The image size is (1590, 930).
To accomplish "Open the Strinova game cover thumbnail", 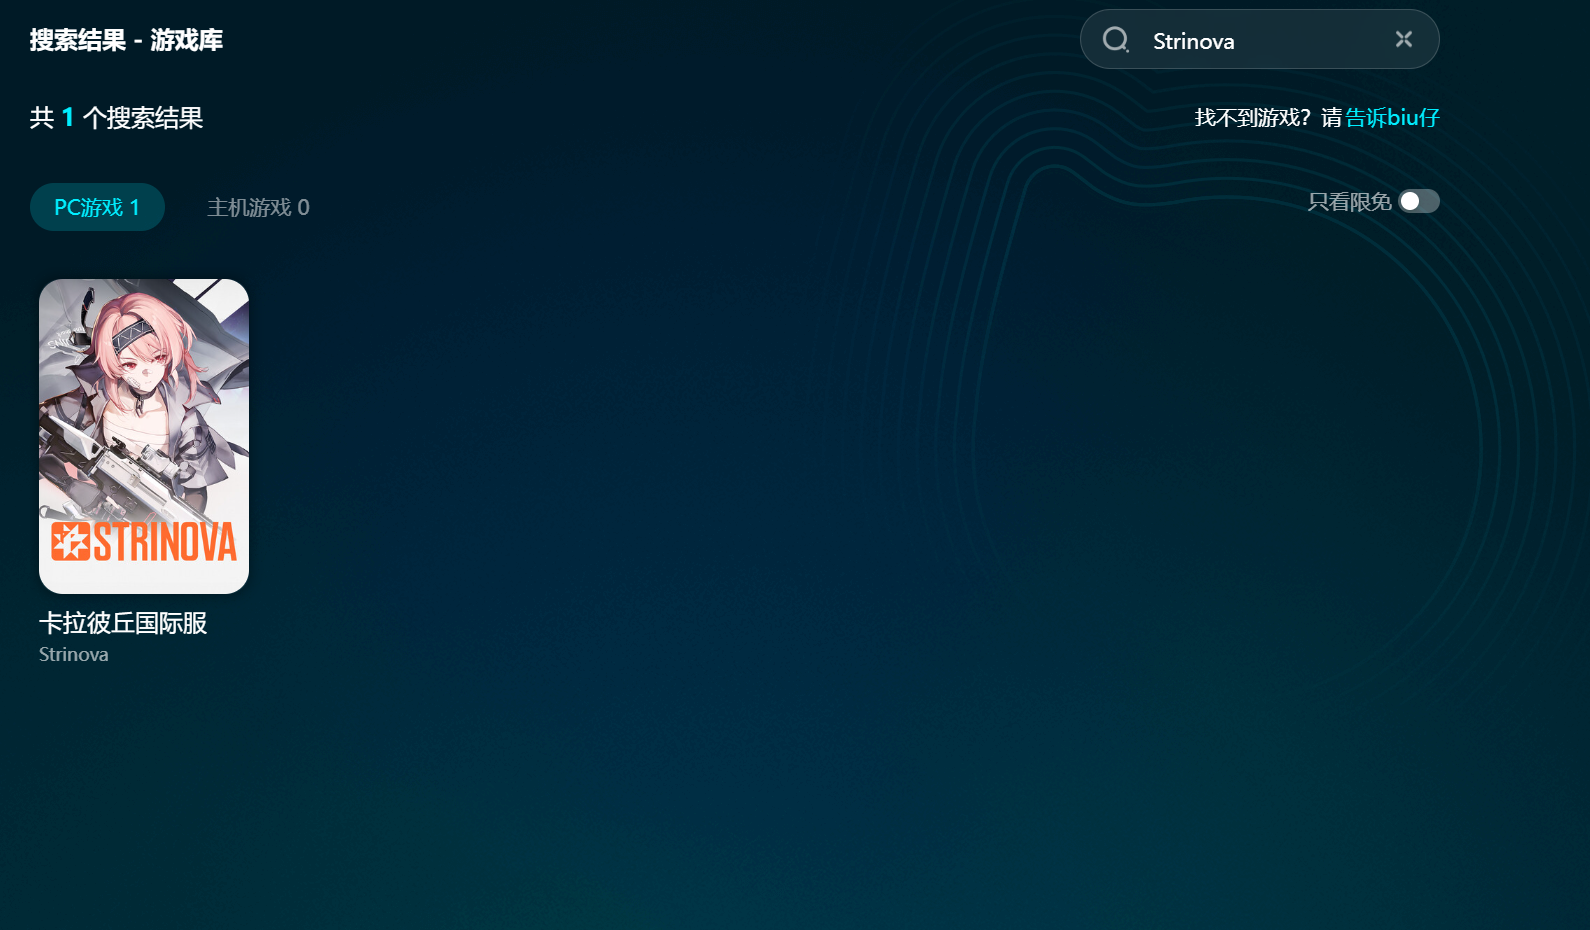I will coord(144,436).
